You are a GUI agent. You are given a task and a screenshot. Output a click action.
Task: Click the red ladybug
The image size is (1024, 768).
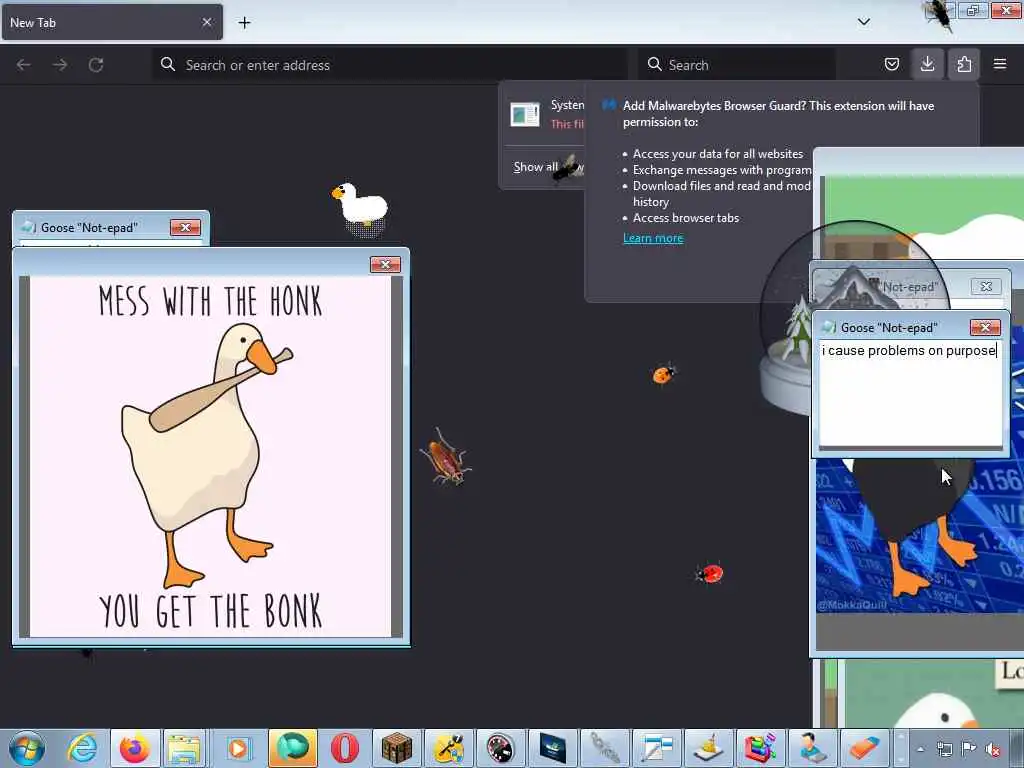coord(710,573)
